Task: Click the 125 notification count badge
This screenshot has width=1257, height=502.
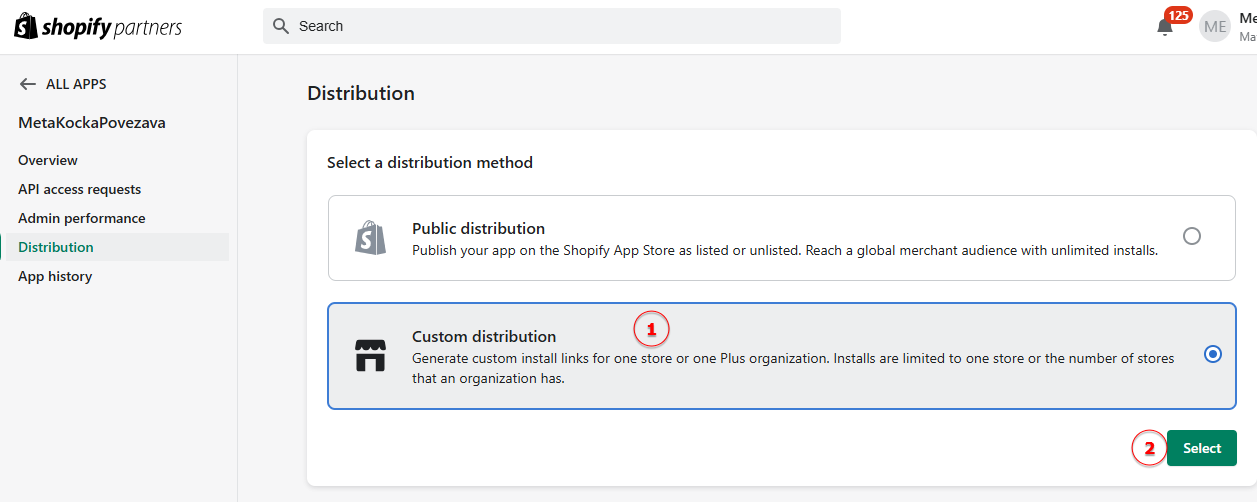Action: point(1179,15)
